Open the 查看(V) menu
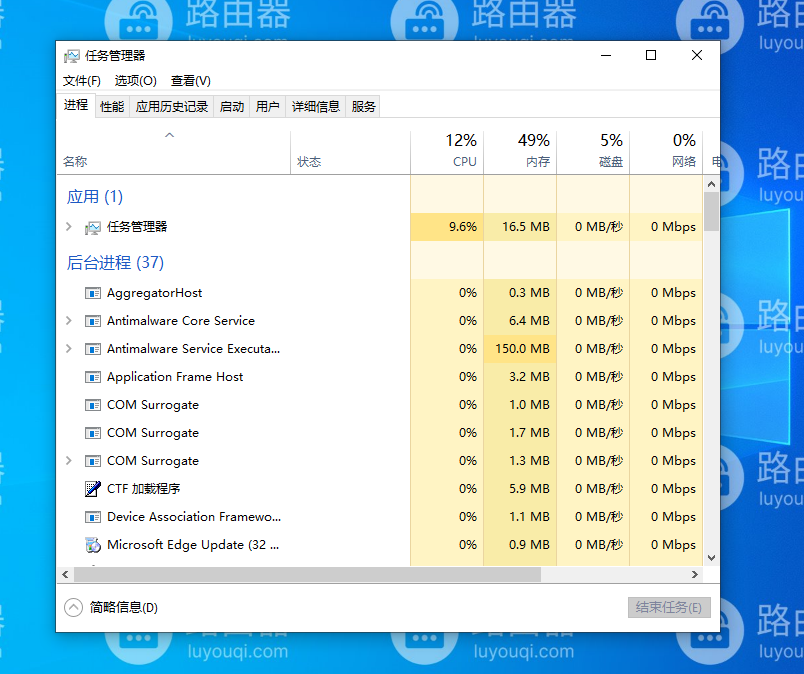 191,81
